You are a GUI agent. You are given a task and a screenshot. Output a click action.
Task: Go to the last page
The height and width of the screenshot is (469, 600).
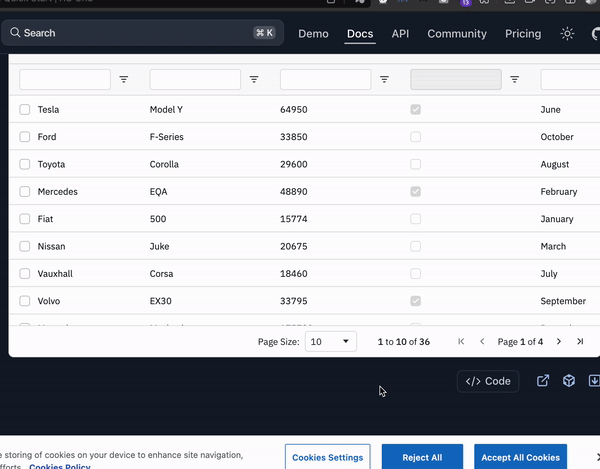pos(580,341)
